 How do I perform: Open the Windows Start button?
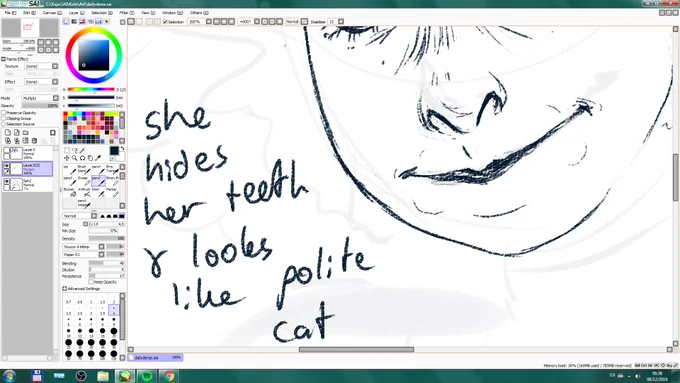[9, 376]
